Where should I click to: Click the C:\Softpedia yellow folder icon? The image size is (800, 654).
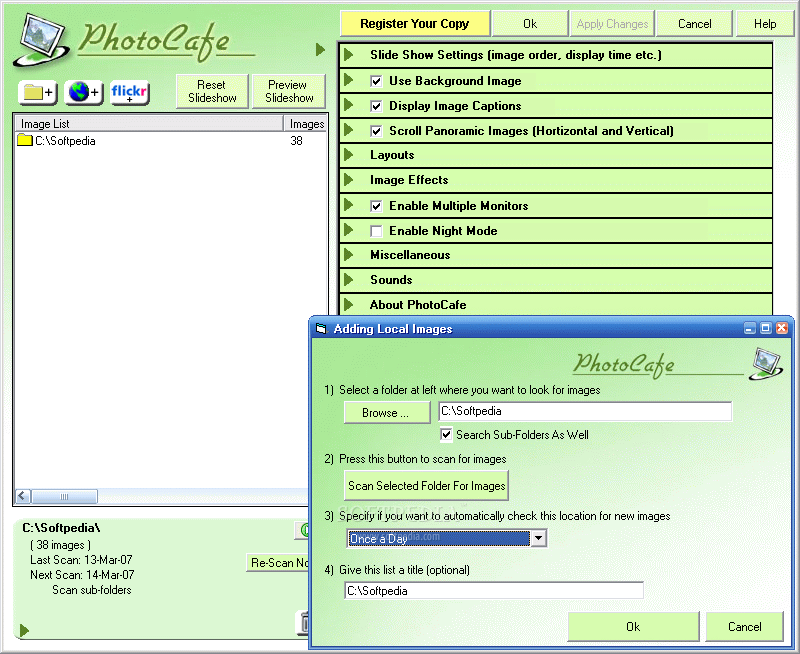tap(24, 140)
